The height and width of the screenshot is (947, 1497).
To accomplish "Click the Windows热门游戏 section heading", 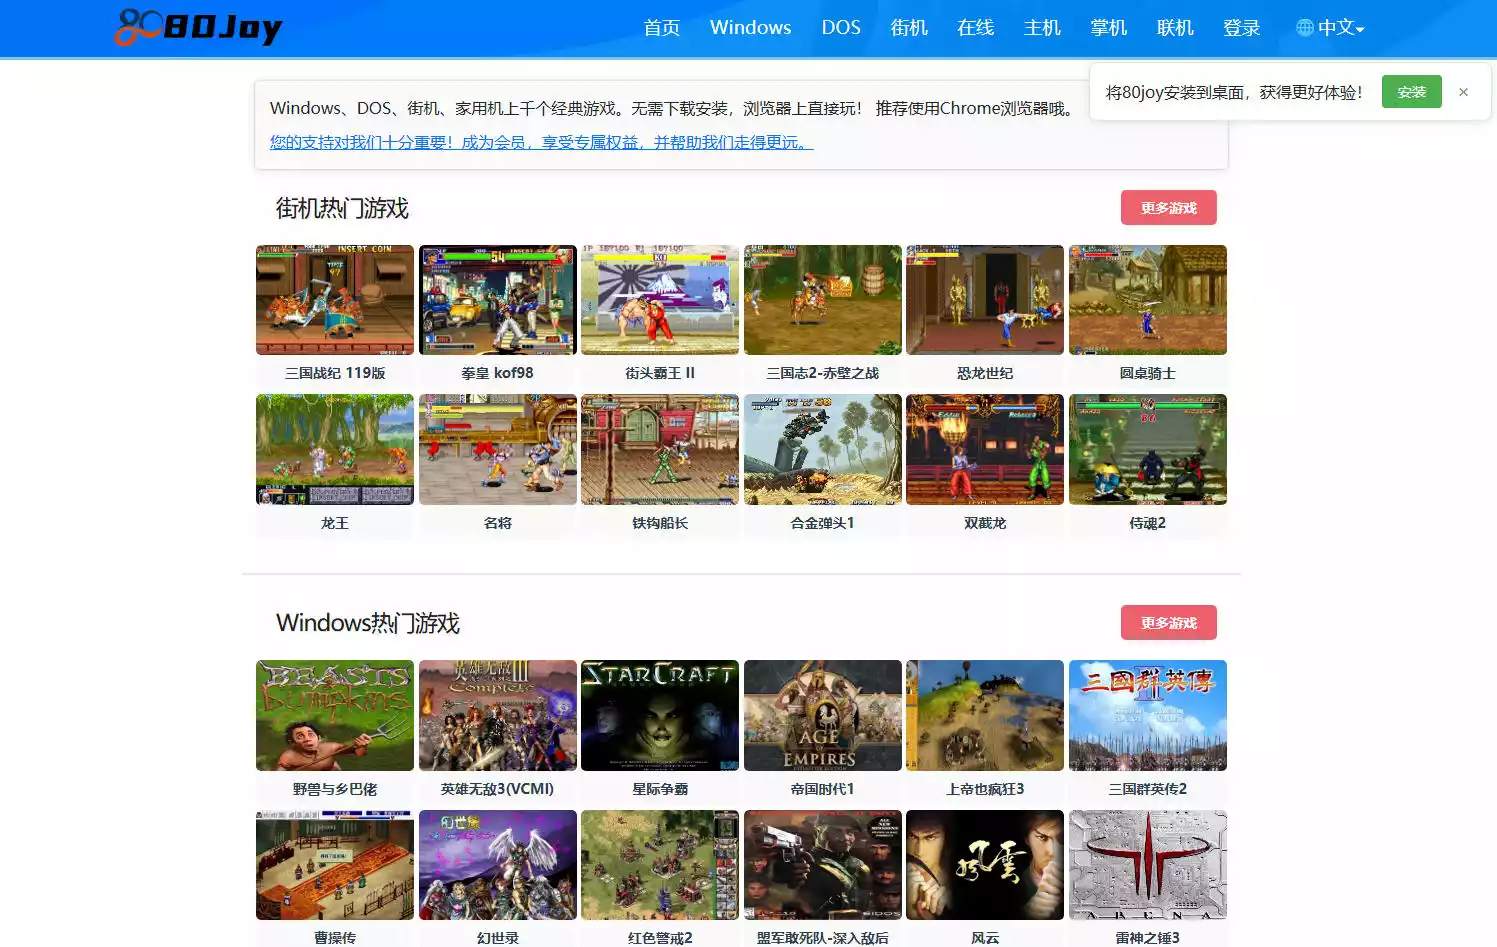I will click(x=368, y=623).
